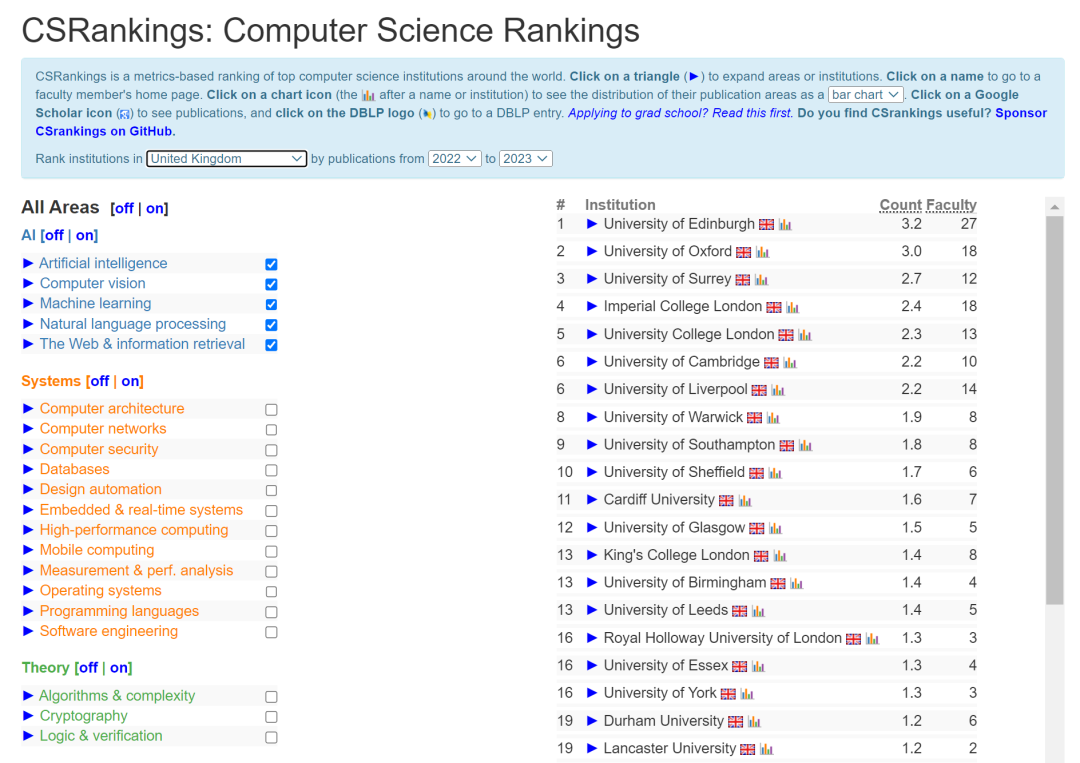
Task: Uncheck the Computer vision checkbox
Action: [x=269, y=283]
